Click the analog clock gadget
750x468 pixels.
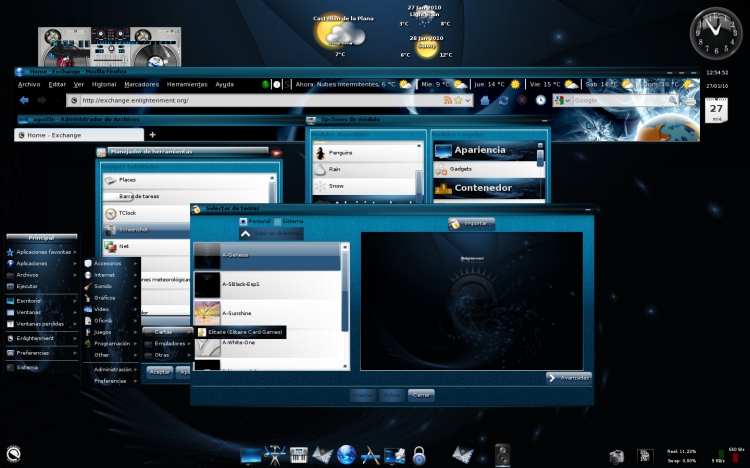pos(716,33)
